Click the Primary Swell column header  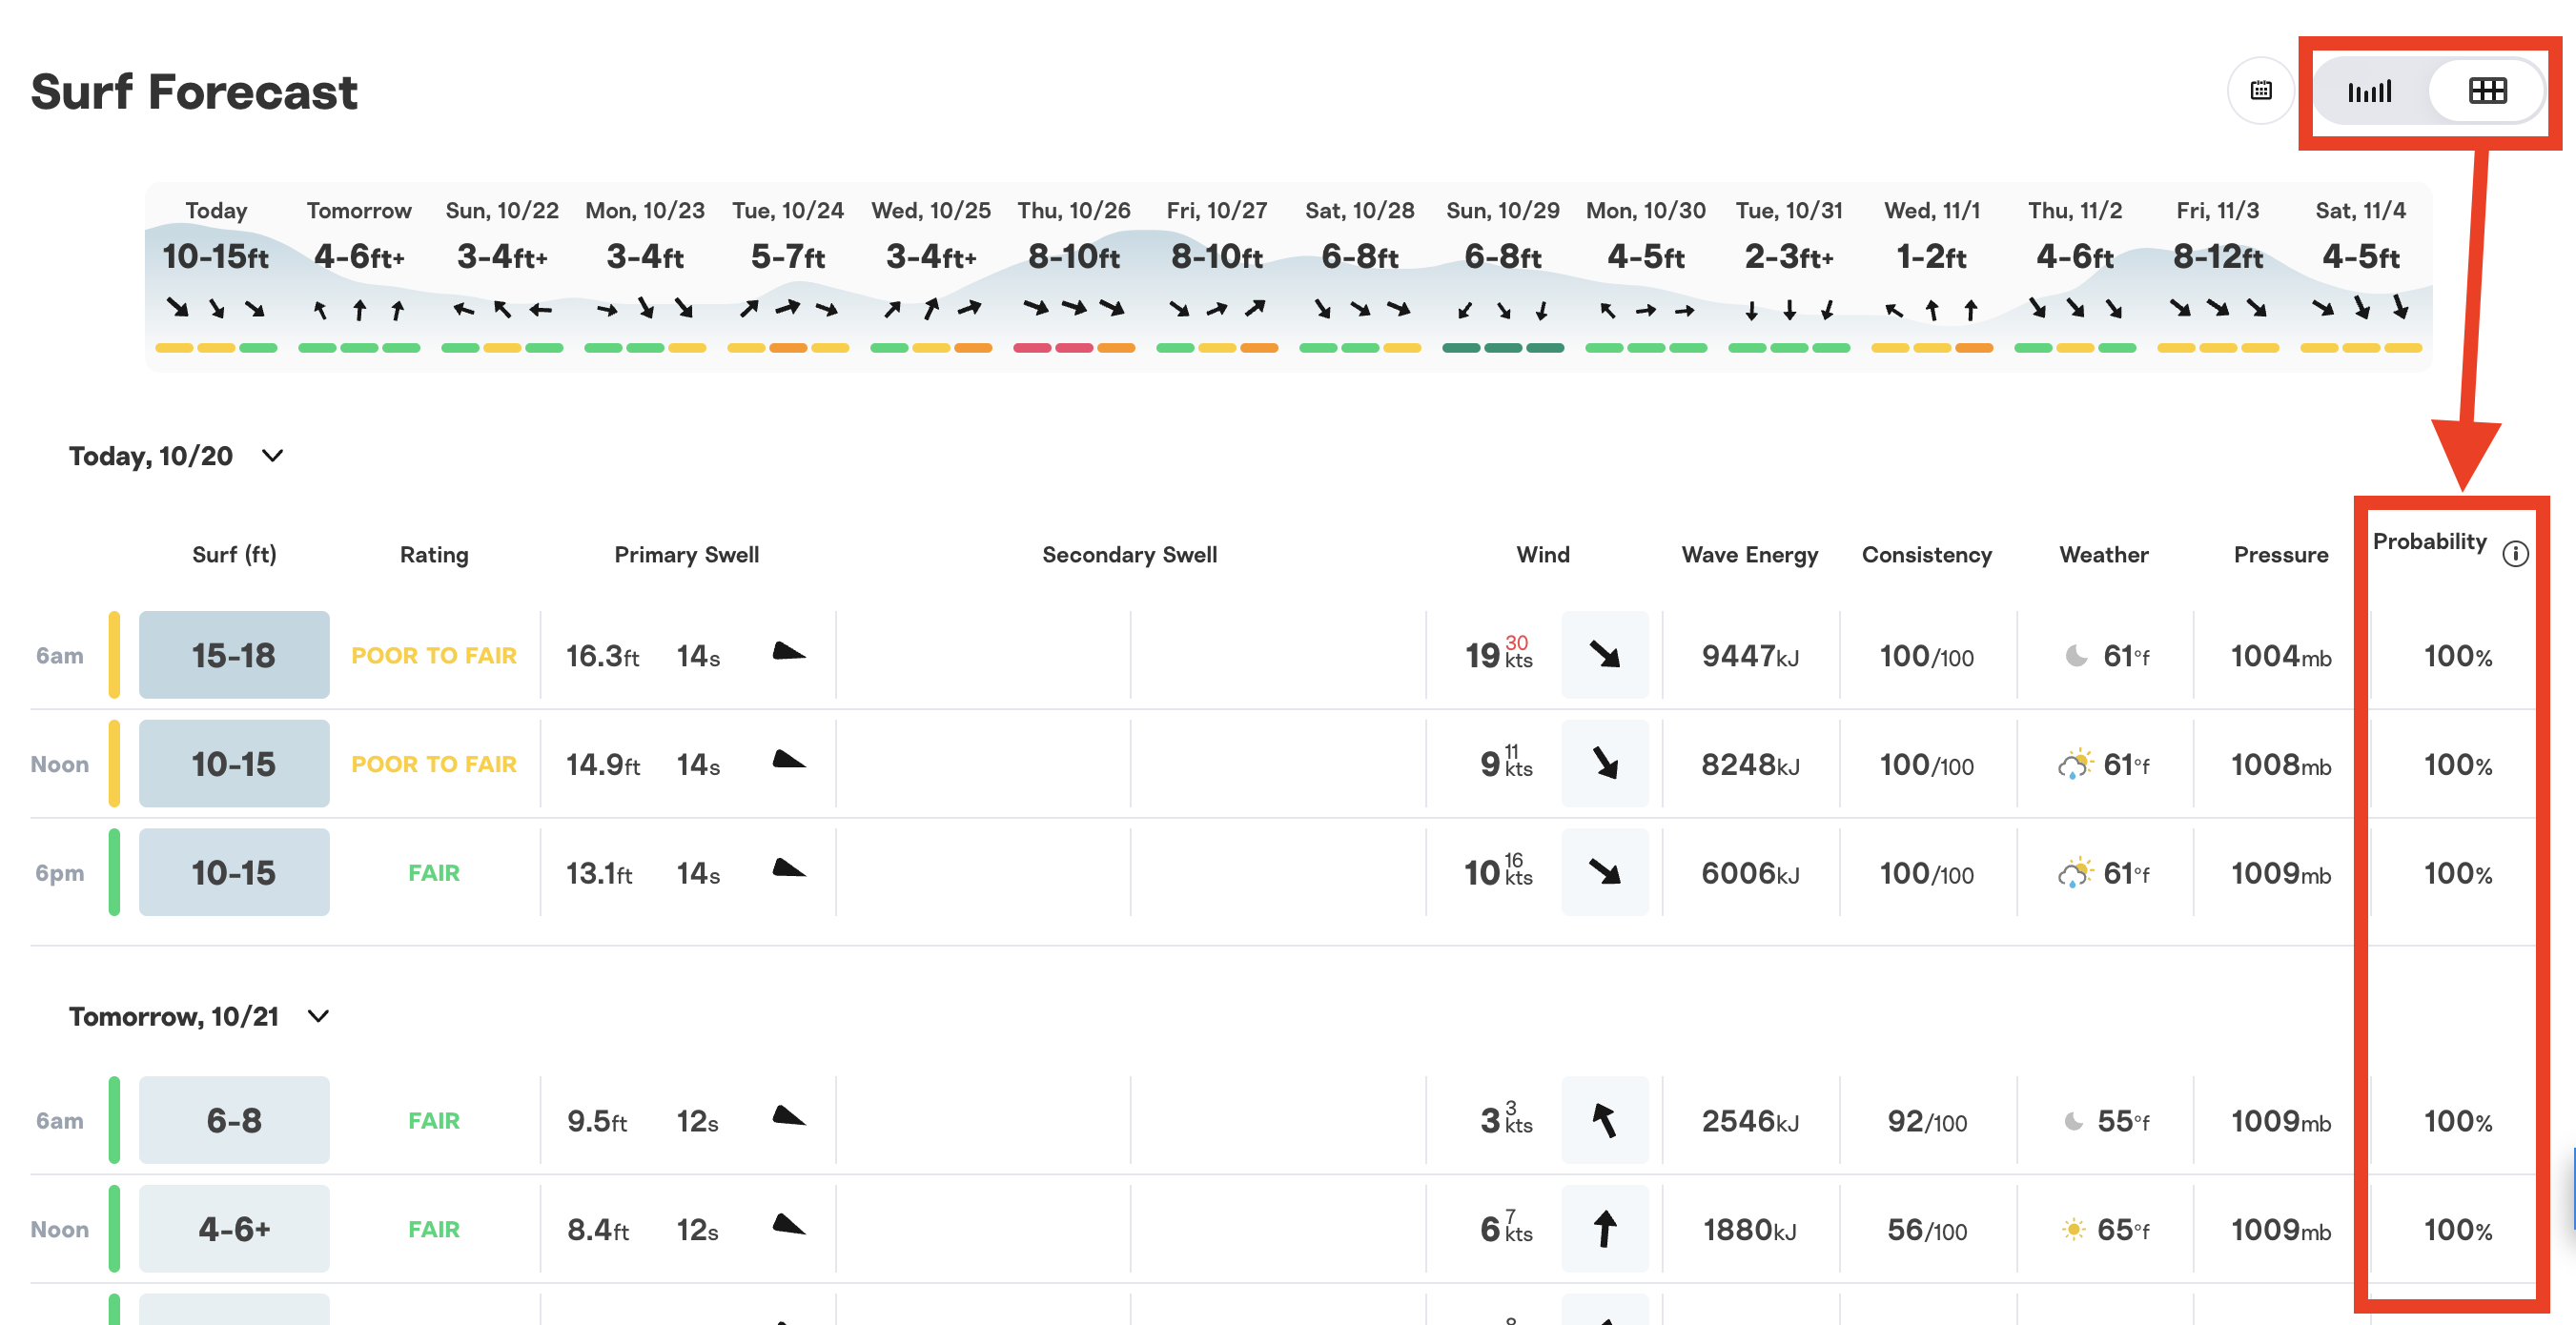(x=687, y=554)
